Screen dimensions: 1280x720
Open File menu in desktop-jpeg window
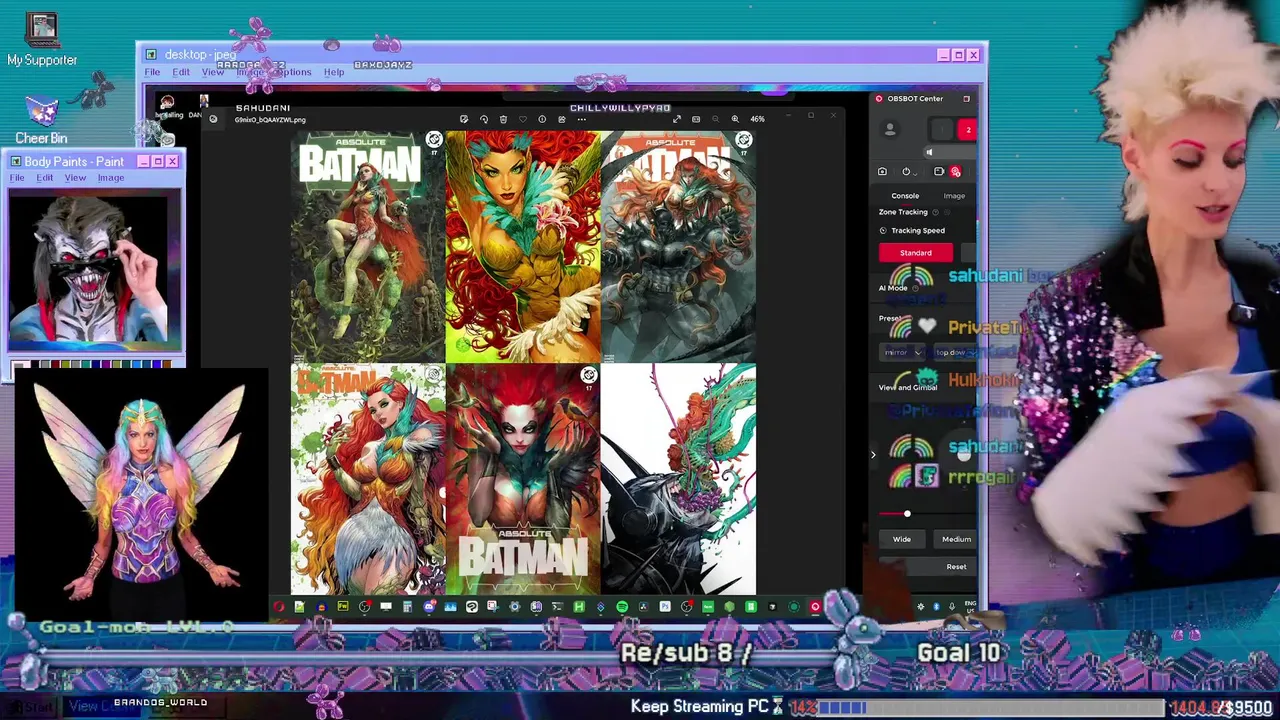(x=152, y=72)
